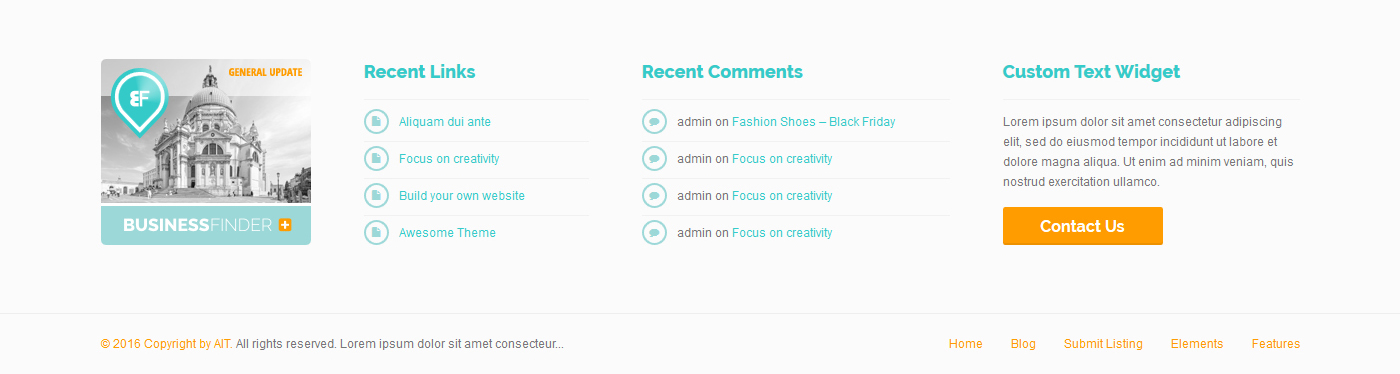Go to Blog in footer menu

click(1023, 344)
